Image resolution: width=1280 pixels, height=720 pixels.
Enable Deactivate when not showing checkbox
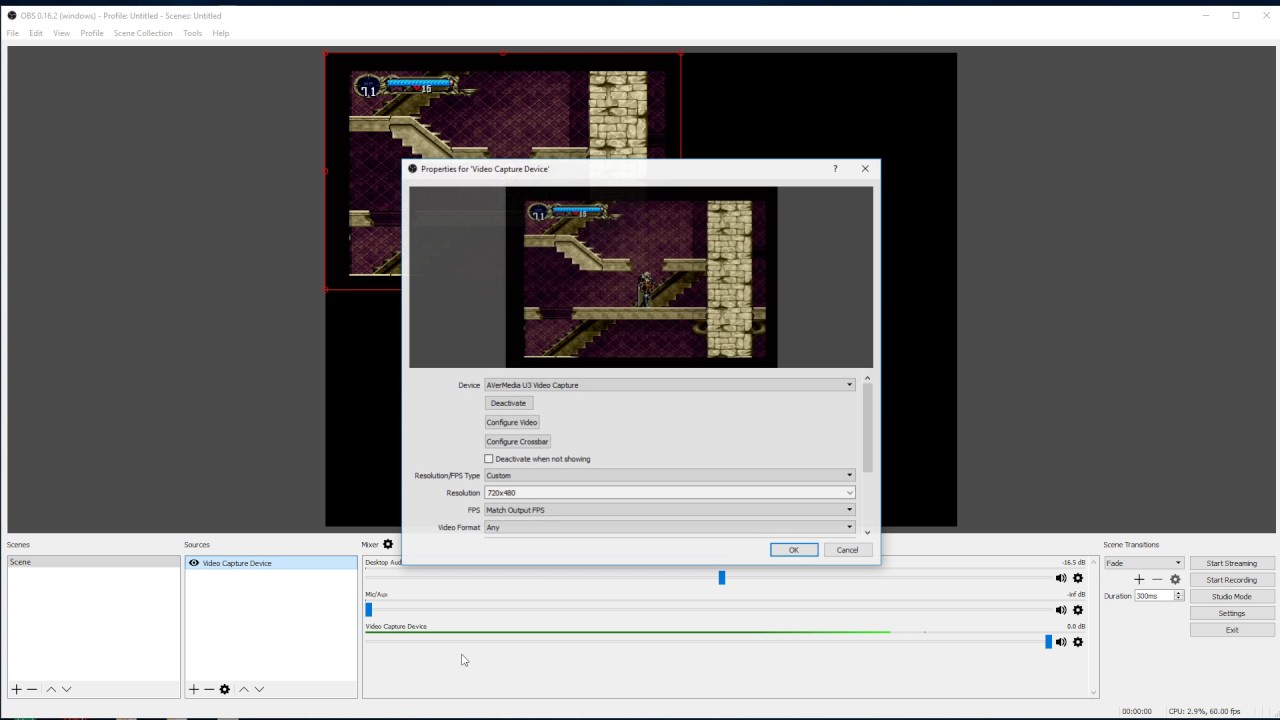[489, 459]
